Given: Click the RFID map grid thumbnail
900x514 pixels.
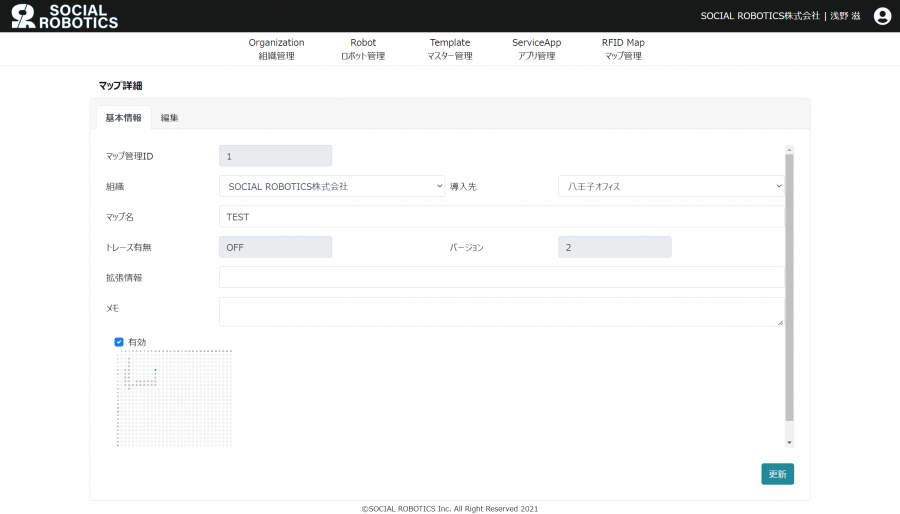Looking at the screenshot, I should click(174, 398).
